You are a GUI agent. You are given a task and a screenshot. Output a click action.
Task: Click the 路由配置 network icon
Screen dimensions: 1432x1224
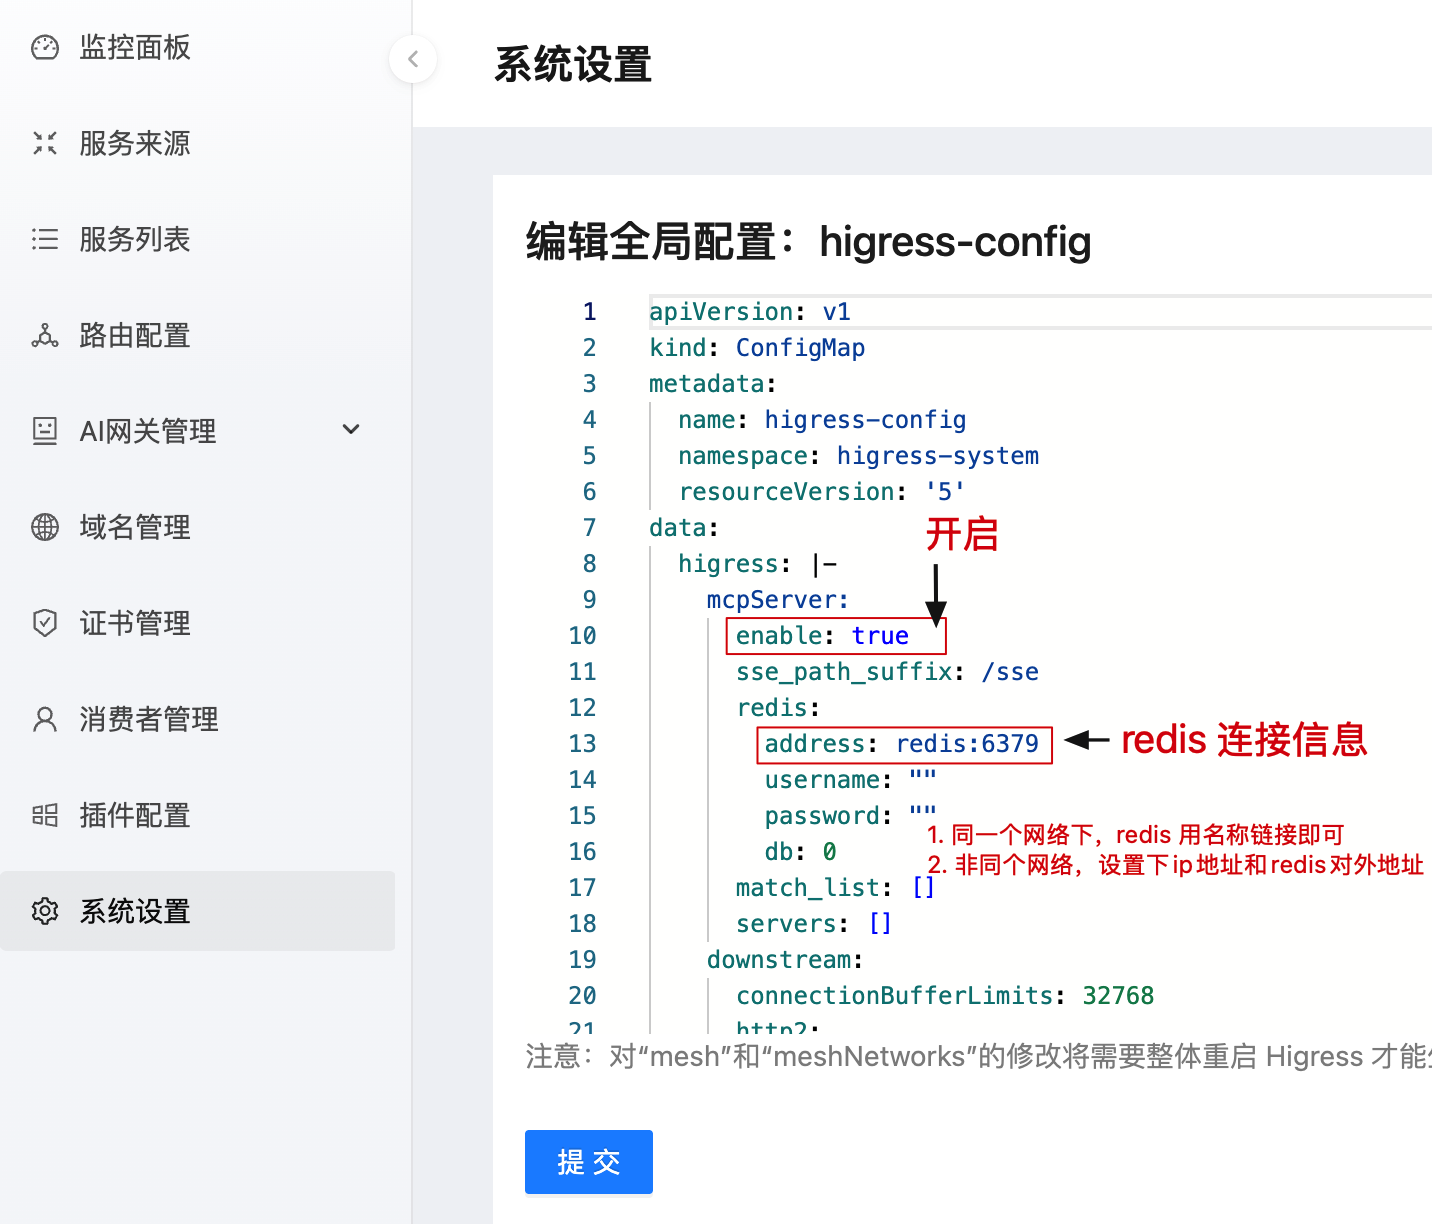pos(45,335)
